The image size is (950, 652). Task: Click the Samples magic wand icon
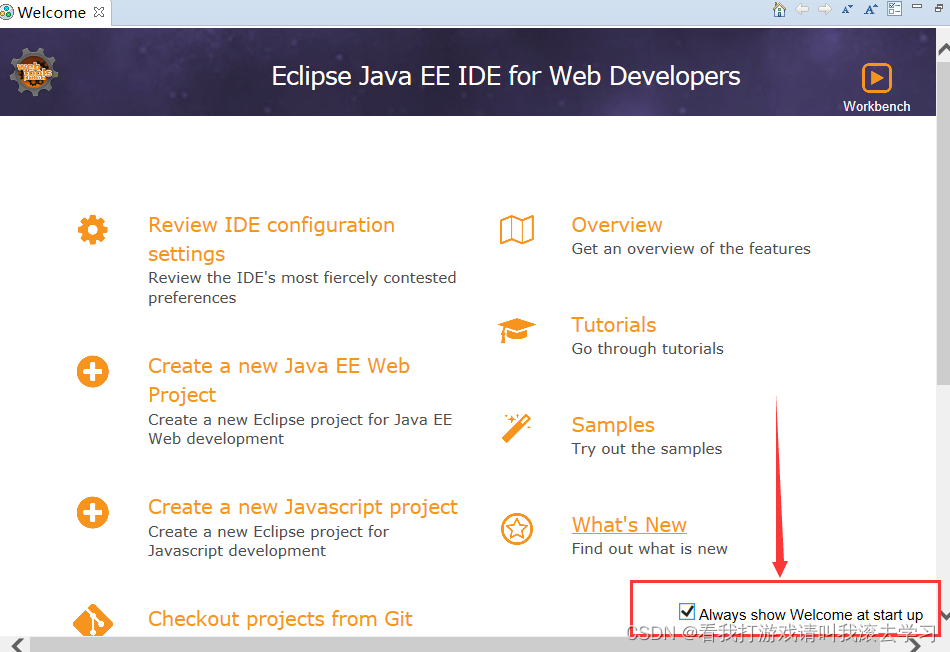point(516,428)
